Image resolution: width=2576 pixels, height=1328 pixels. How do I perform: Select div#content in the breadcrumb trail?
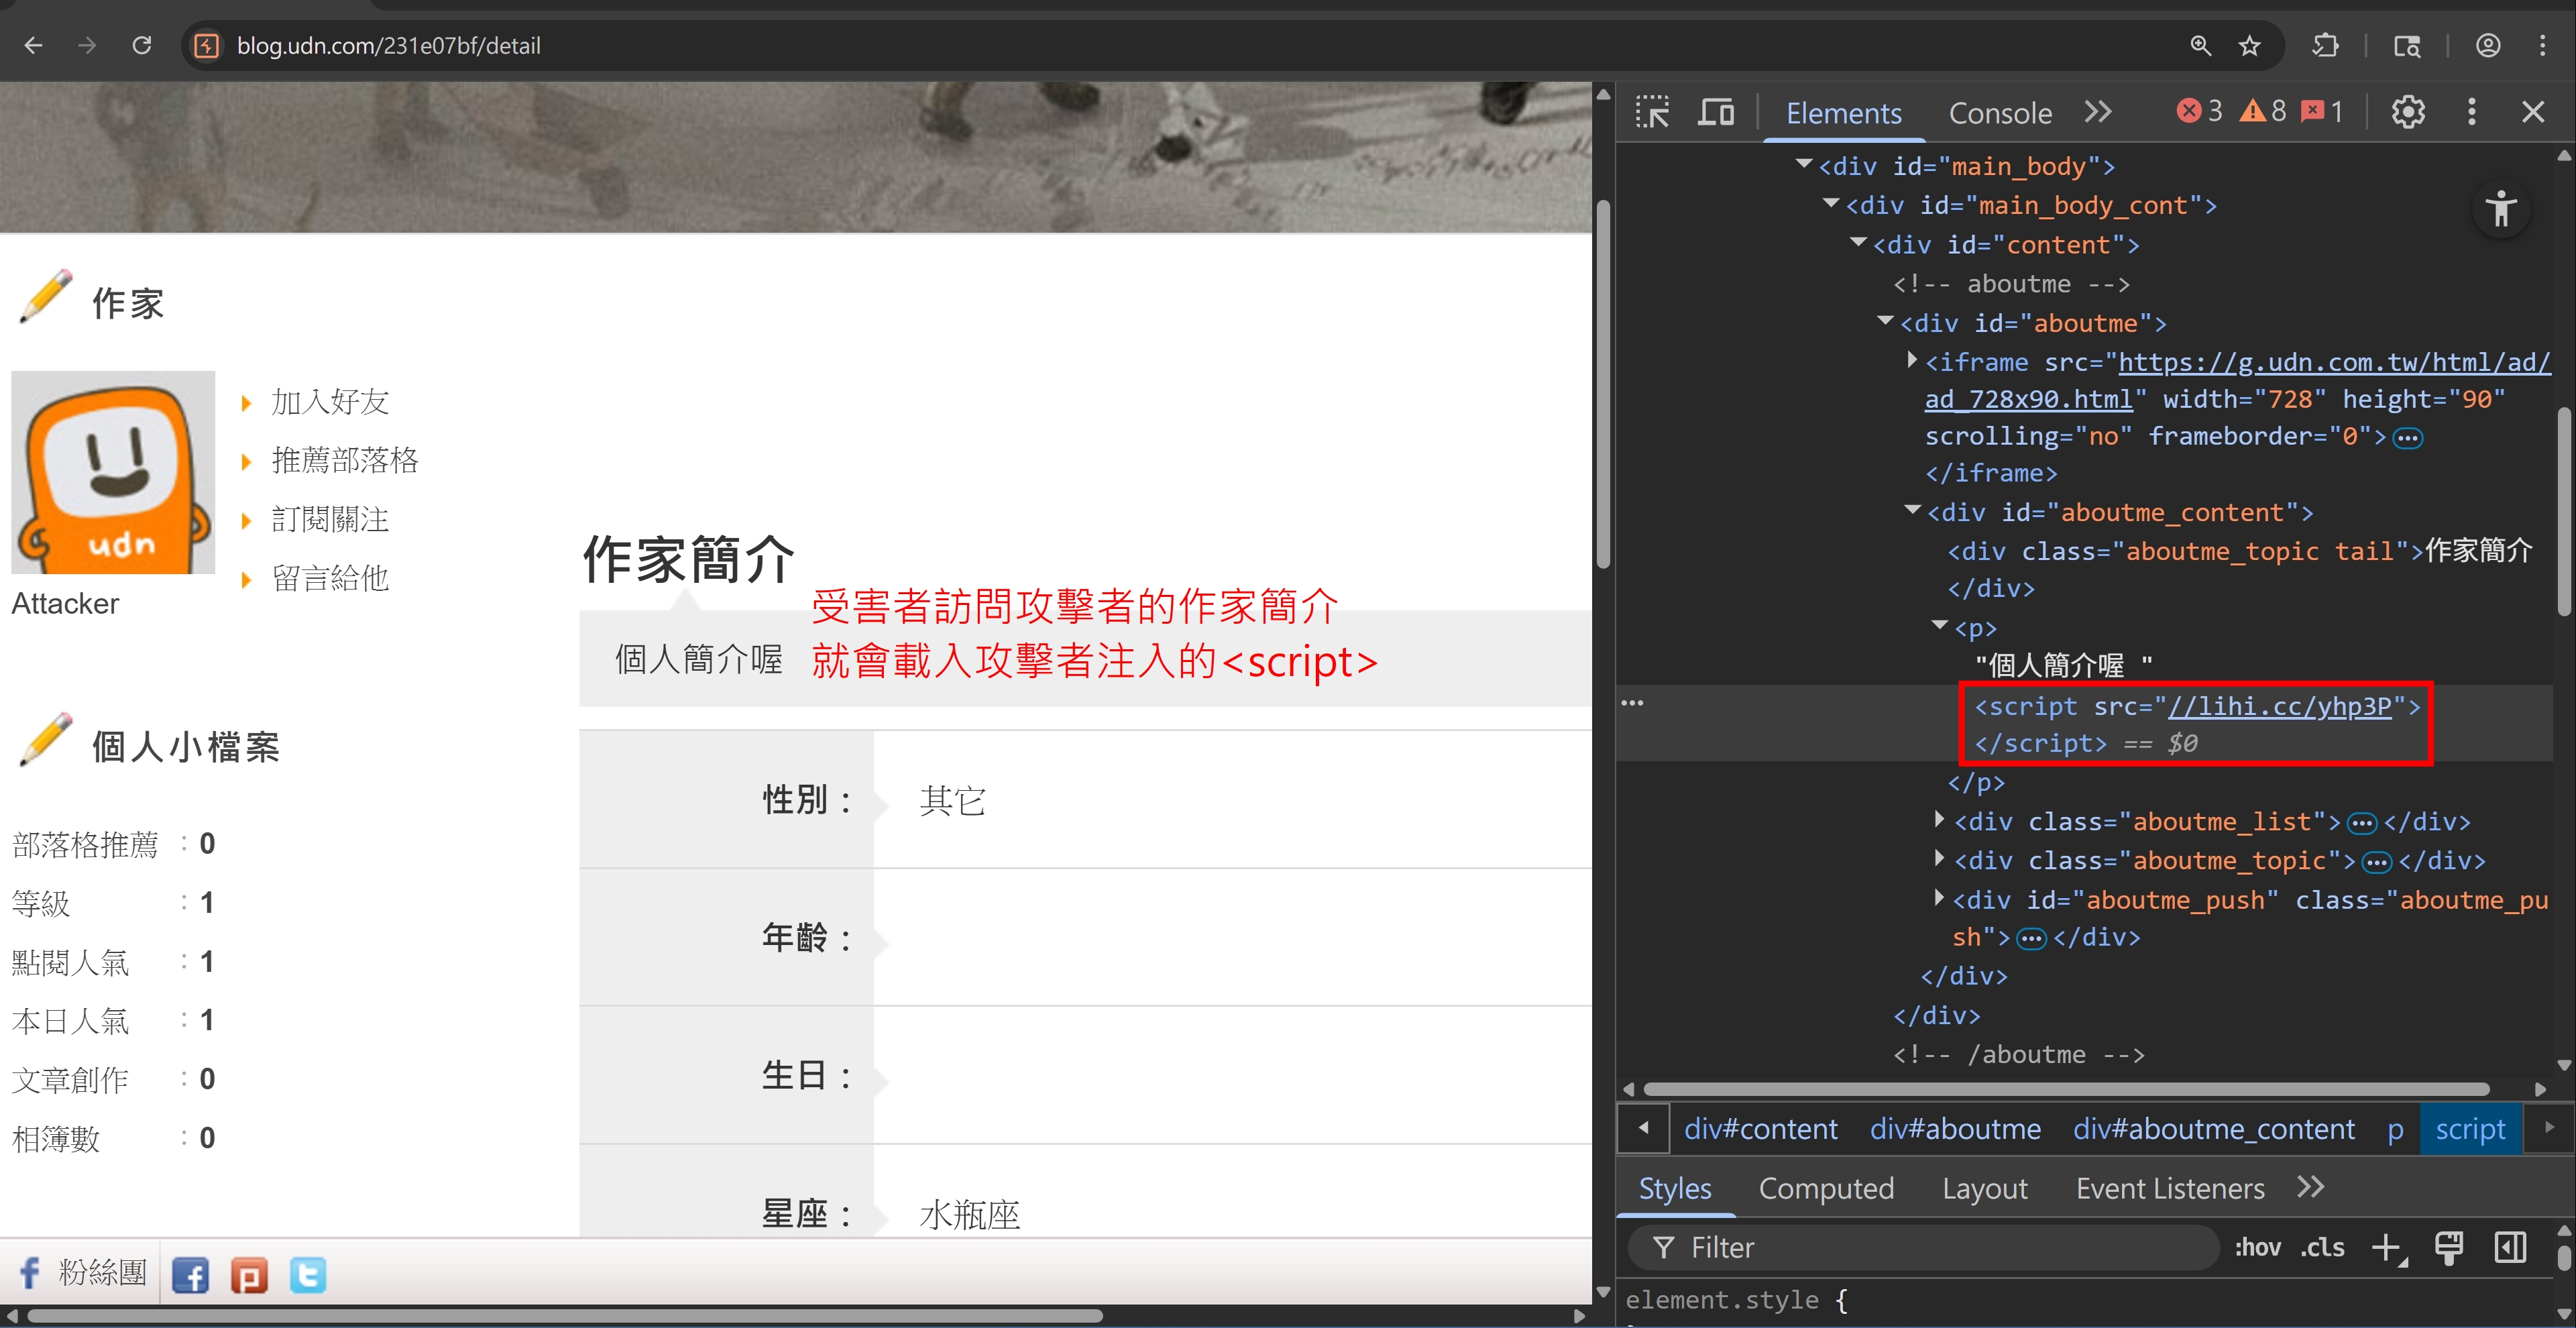(x=1760, y=1129)
